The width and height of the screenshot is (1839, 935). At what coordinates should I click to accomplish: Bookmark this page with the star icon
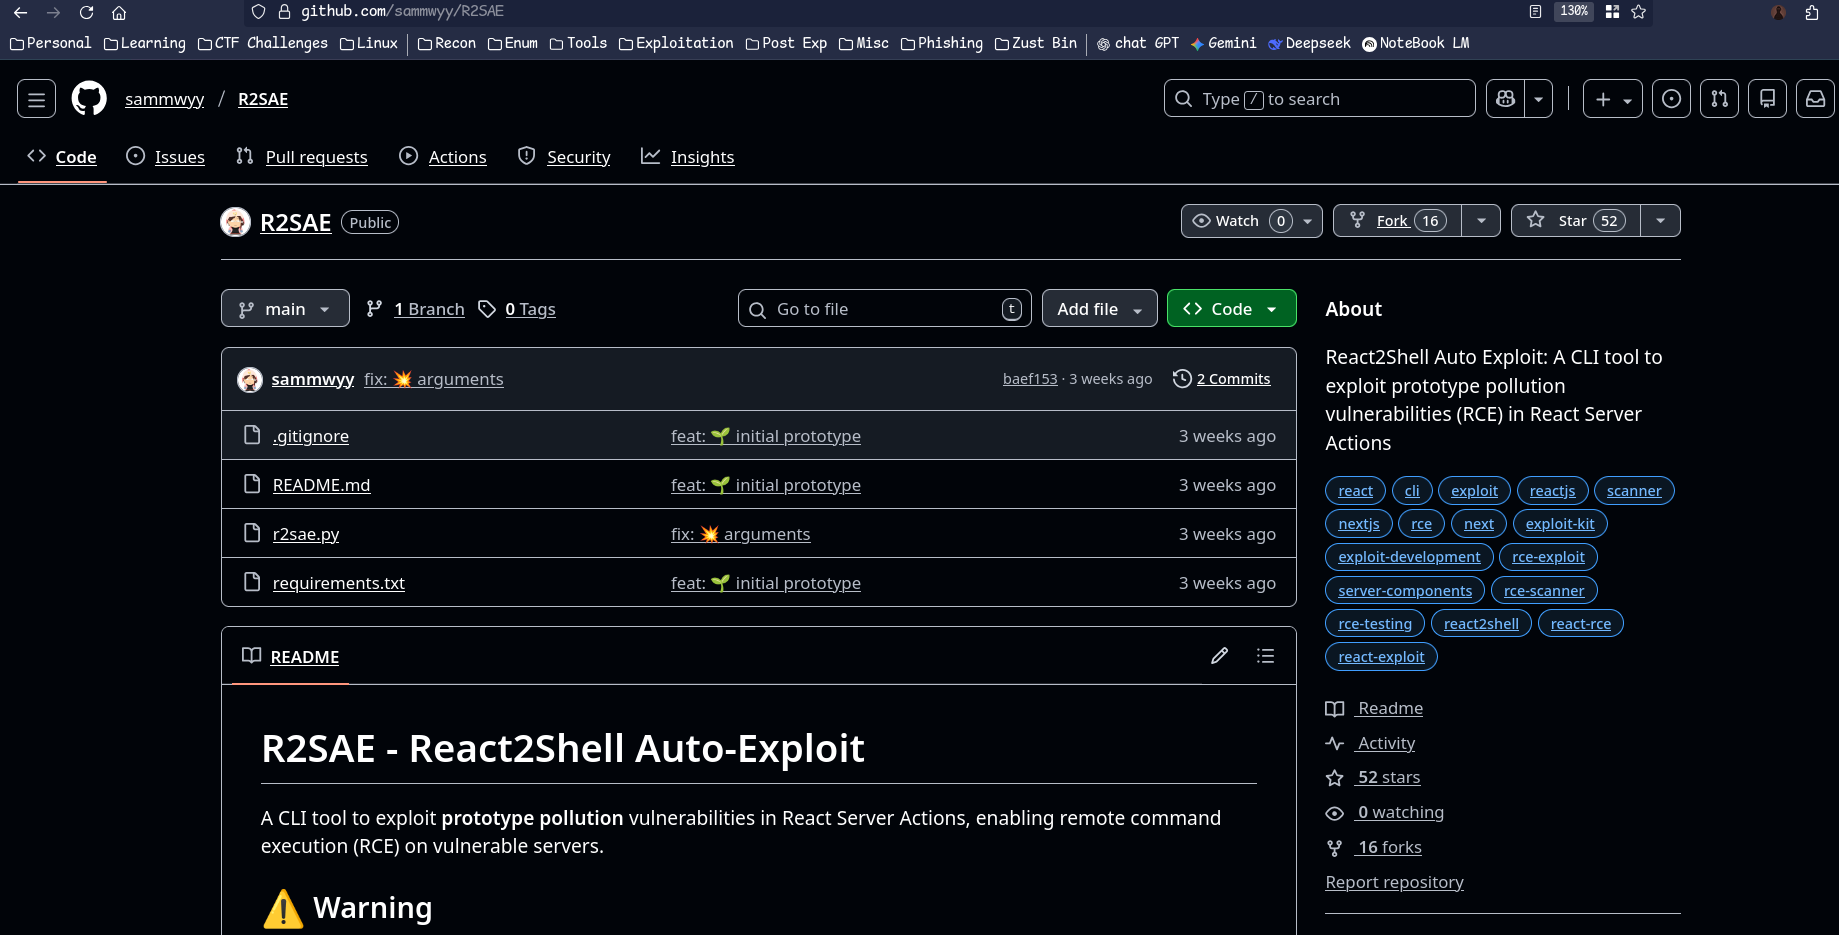point(1638,11)
